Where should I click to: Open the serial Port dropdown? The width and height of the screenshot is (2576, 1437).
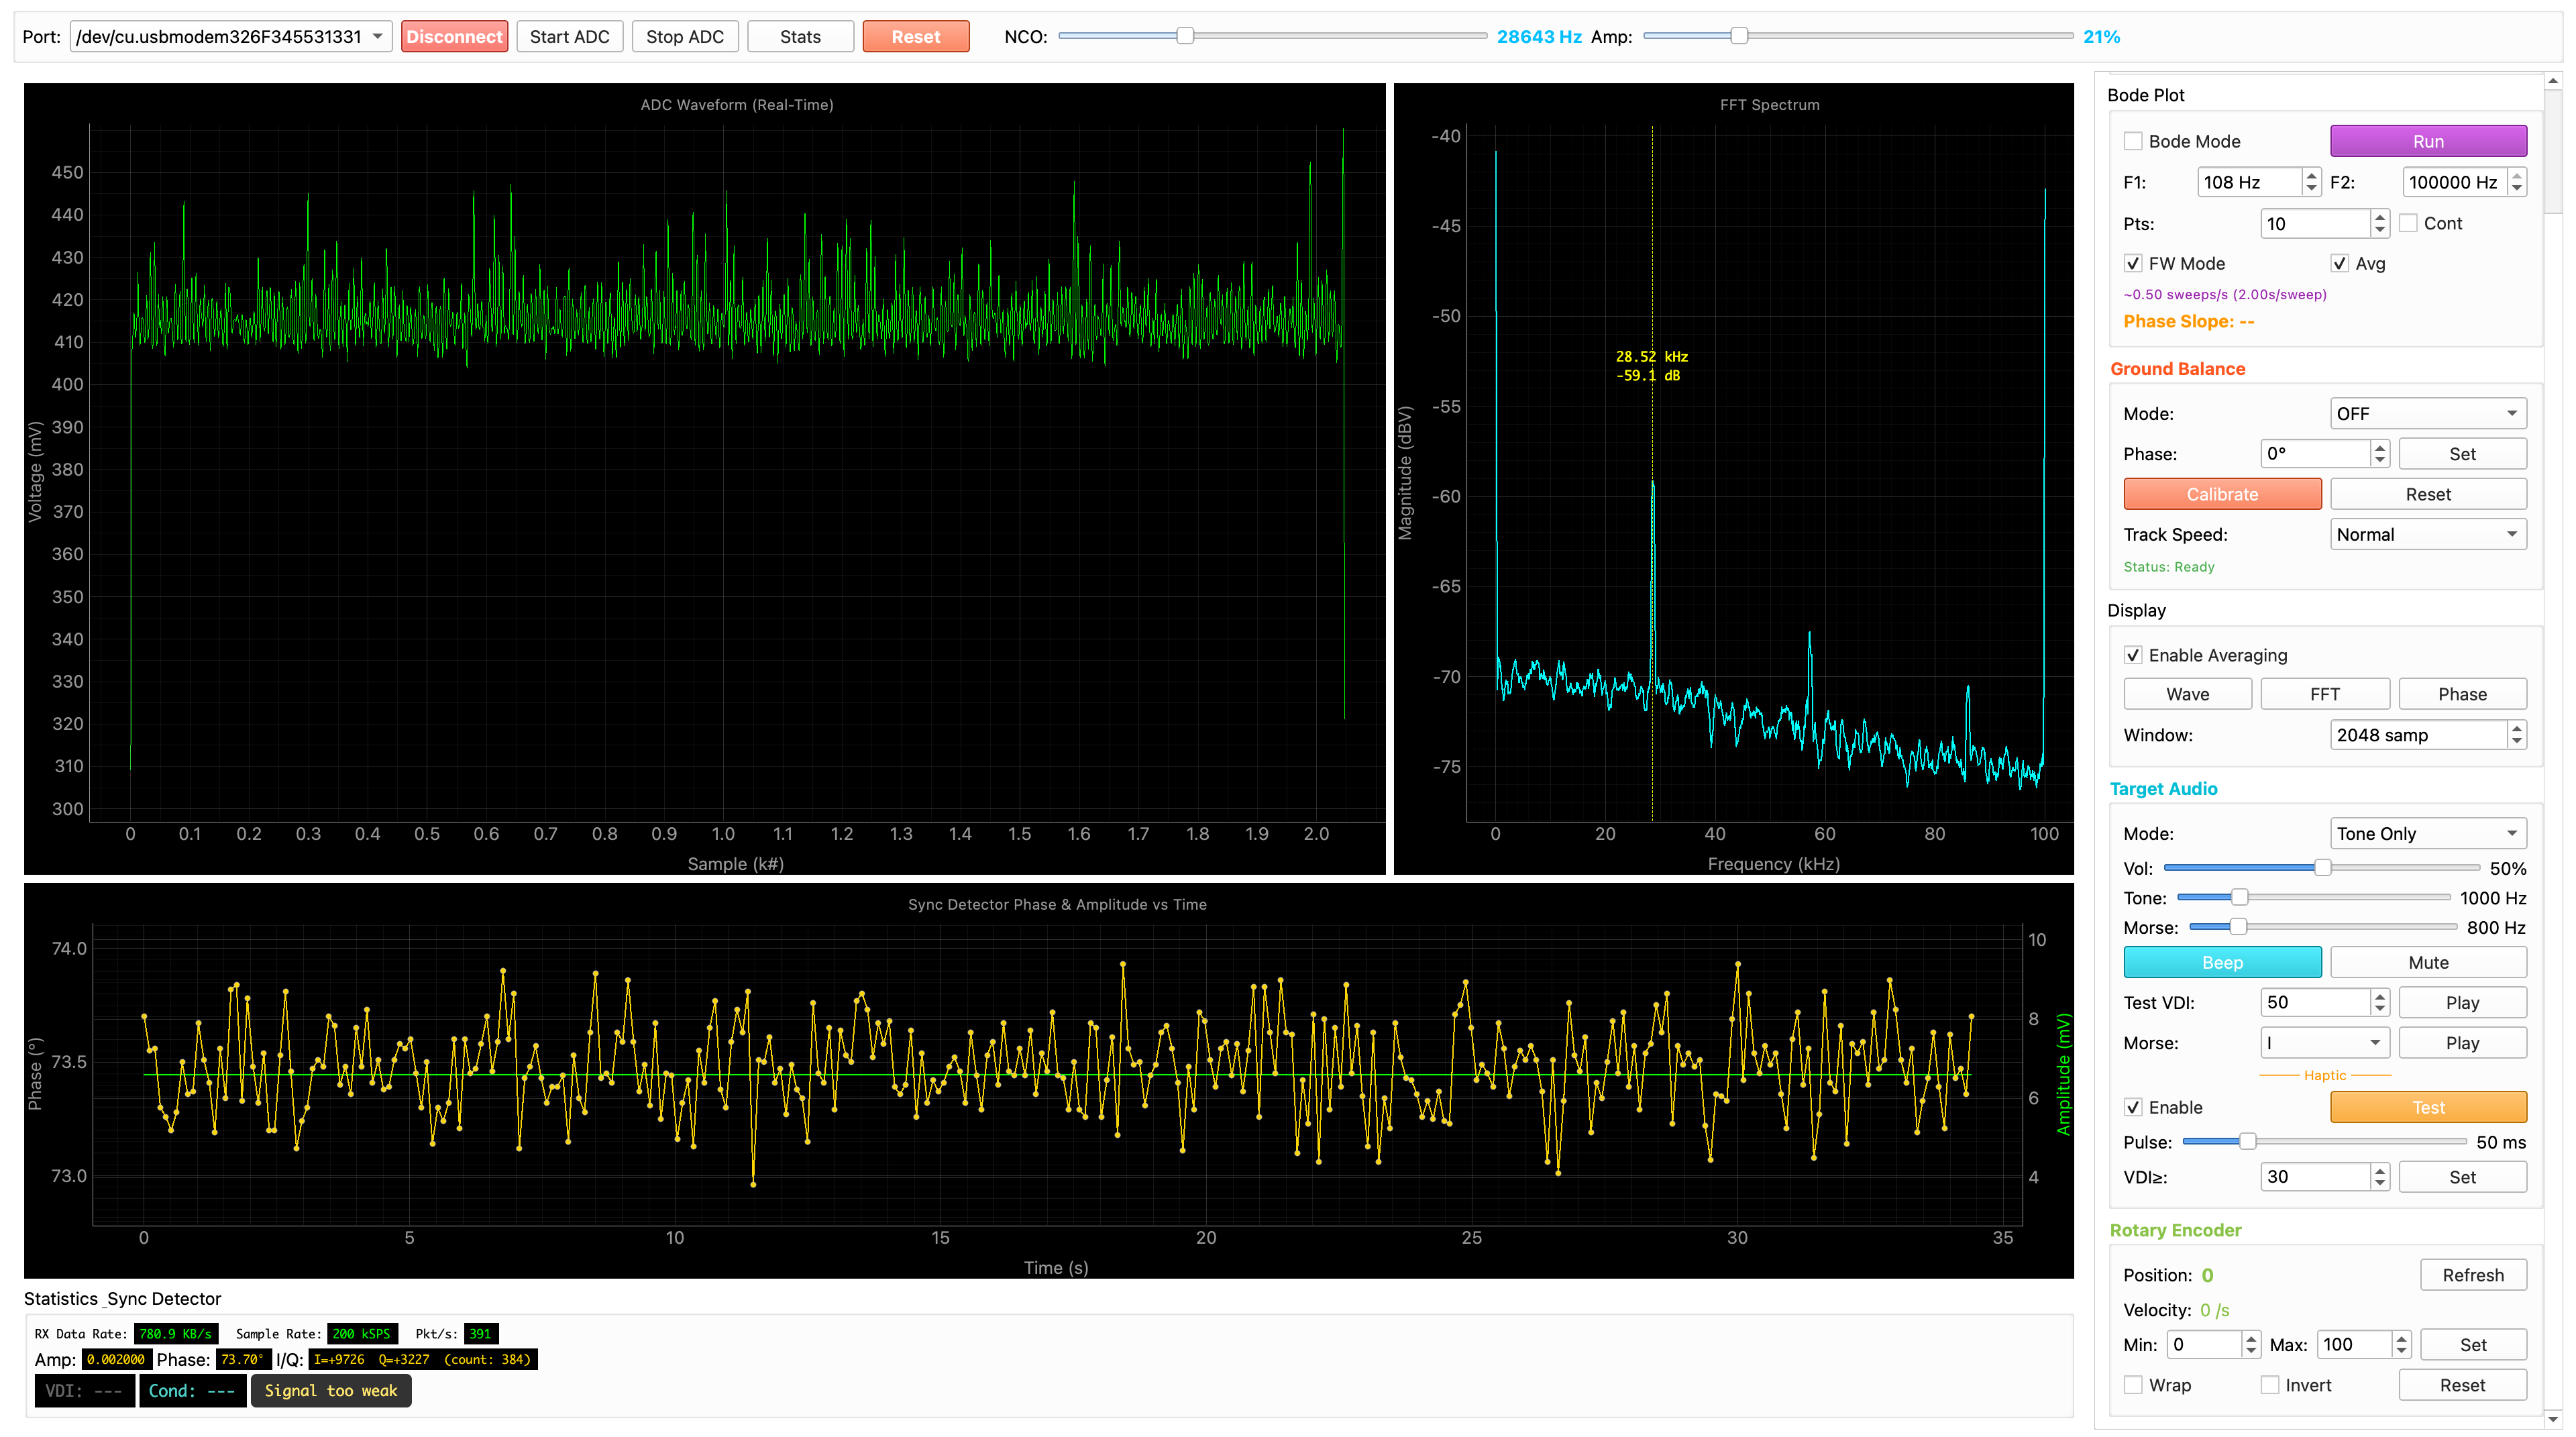(x=230, y=37)
